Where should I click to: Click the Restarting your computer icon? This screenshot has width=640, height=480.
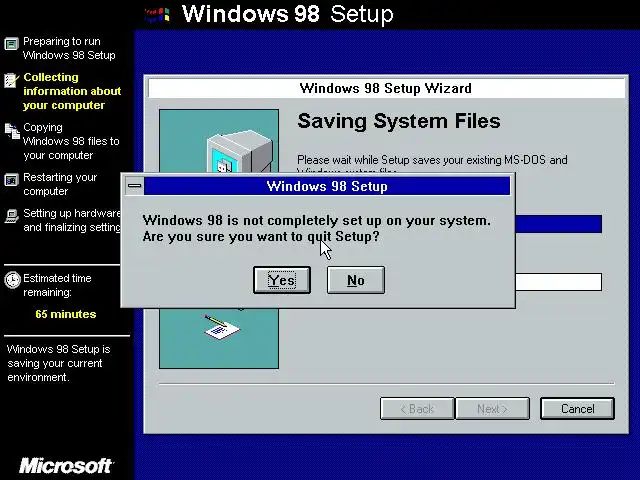tap(11, 180)
